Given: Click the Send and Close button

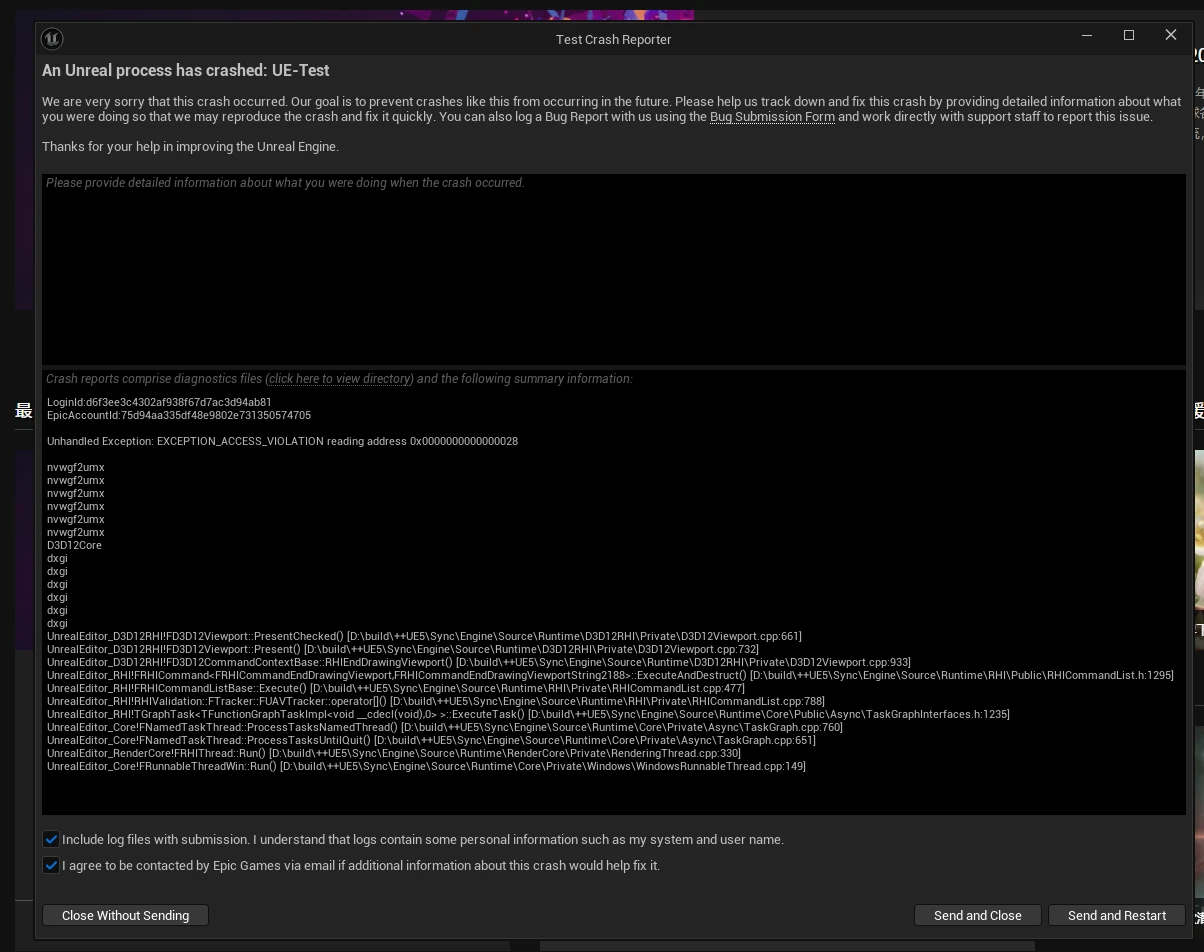Looking at the screenshot, I should [x=978, y=915].
